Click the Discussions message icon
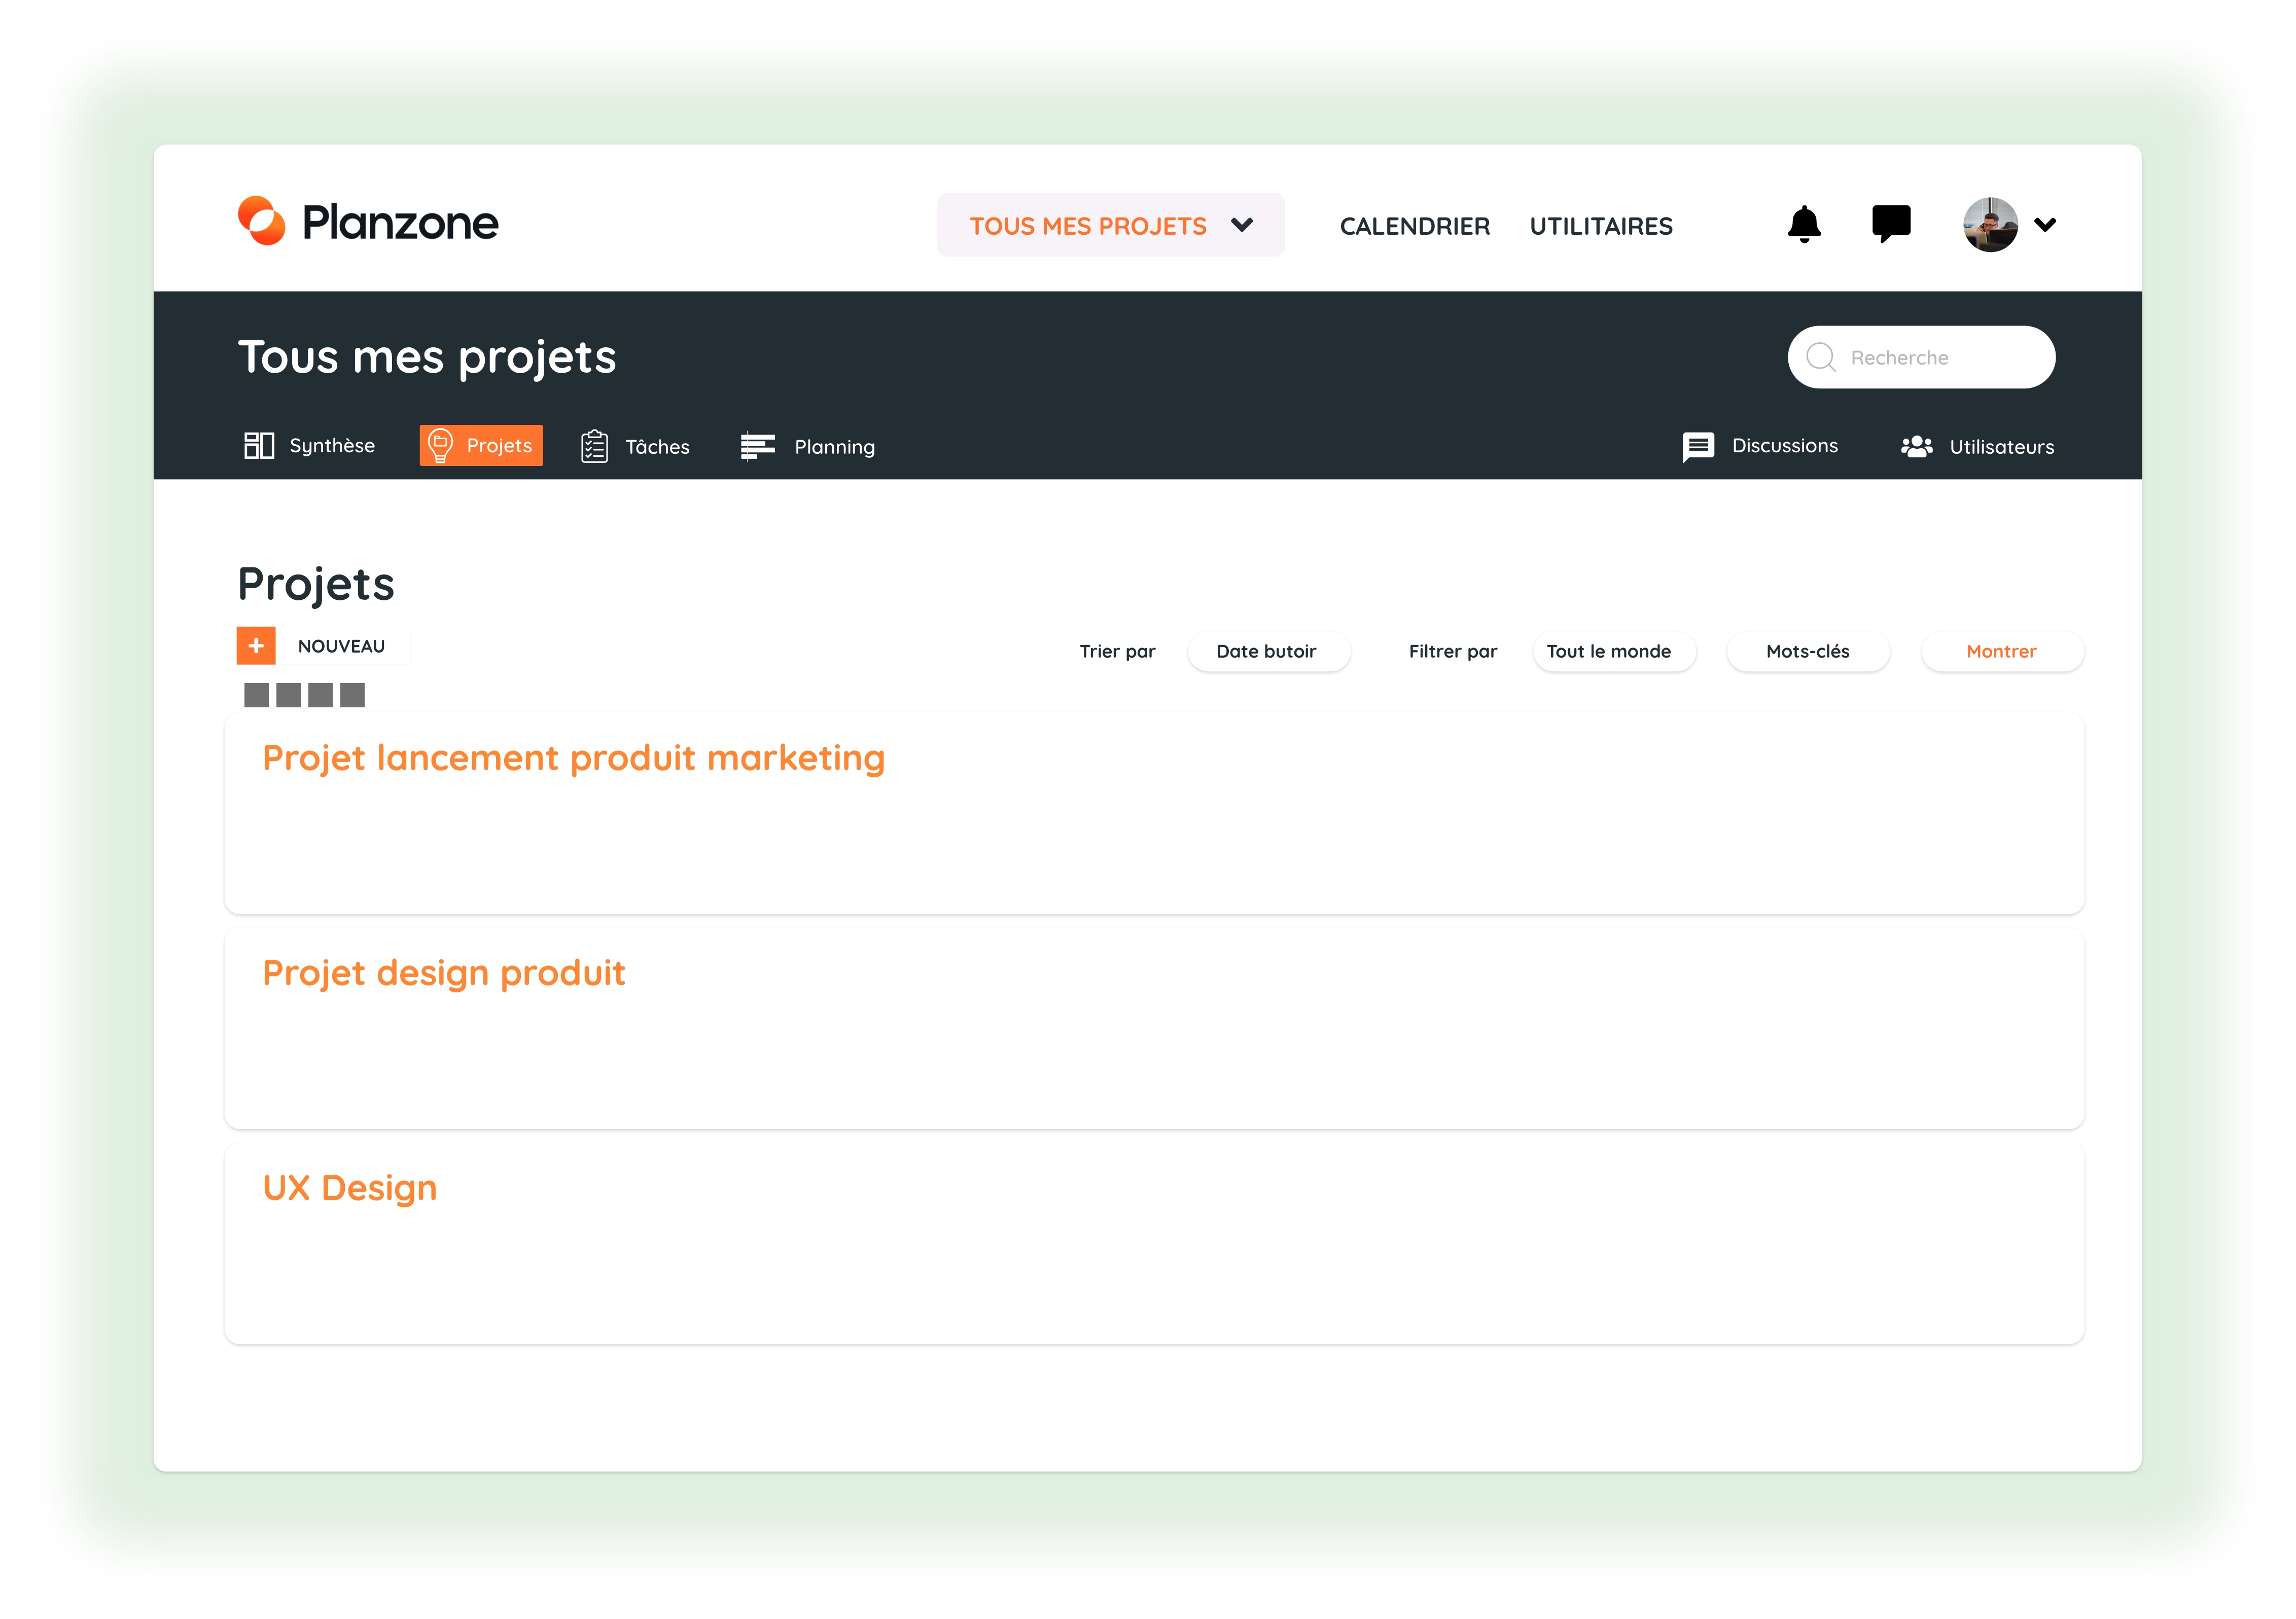This screenshot has height=1619, width=2296. pyautogui.click(x=1697, y=446)
